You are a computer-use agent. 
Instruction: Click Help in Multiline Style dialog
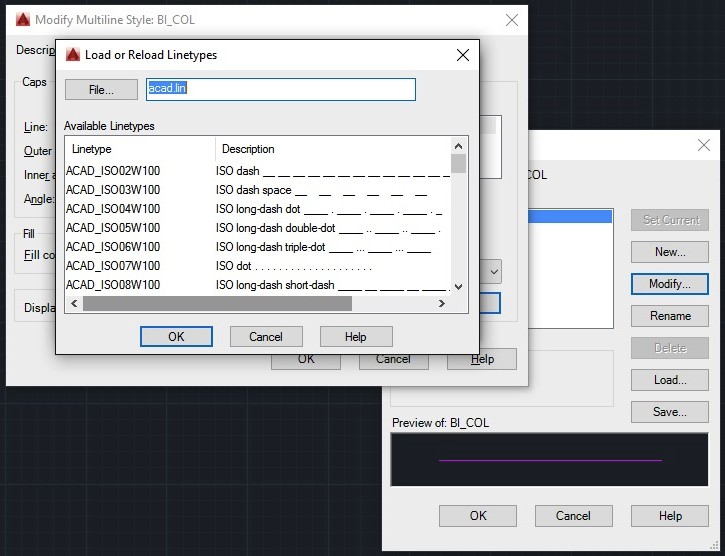point(670,516)
